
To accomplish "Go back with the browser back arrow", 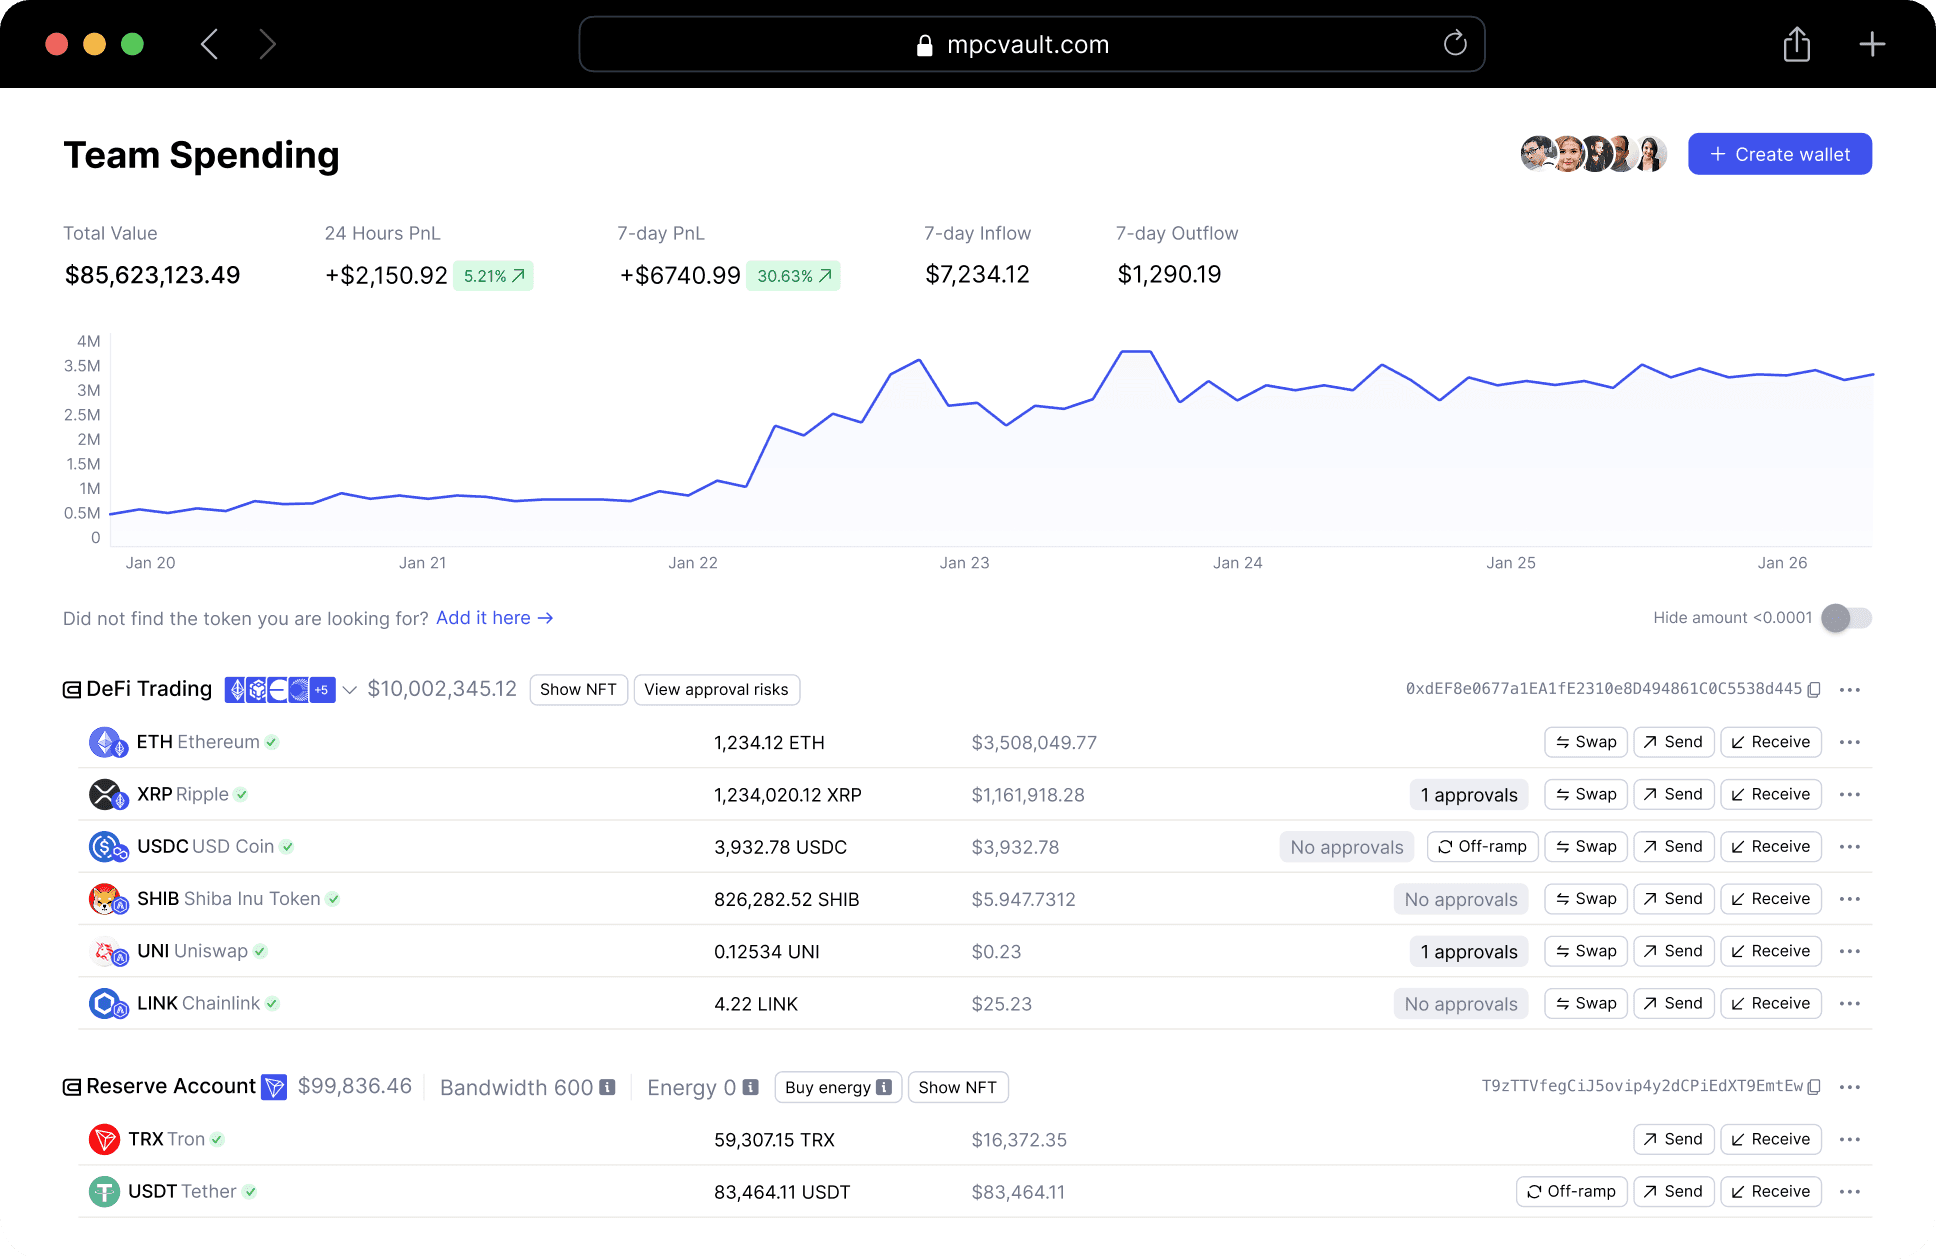I will pyautogui.click(x=209, y=44).
